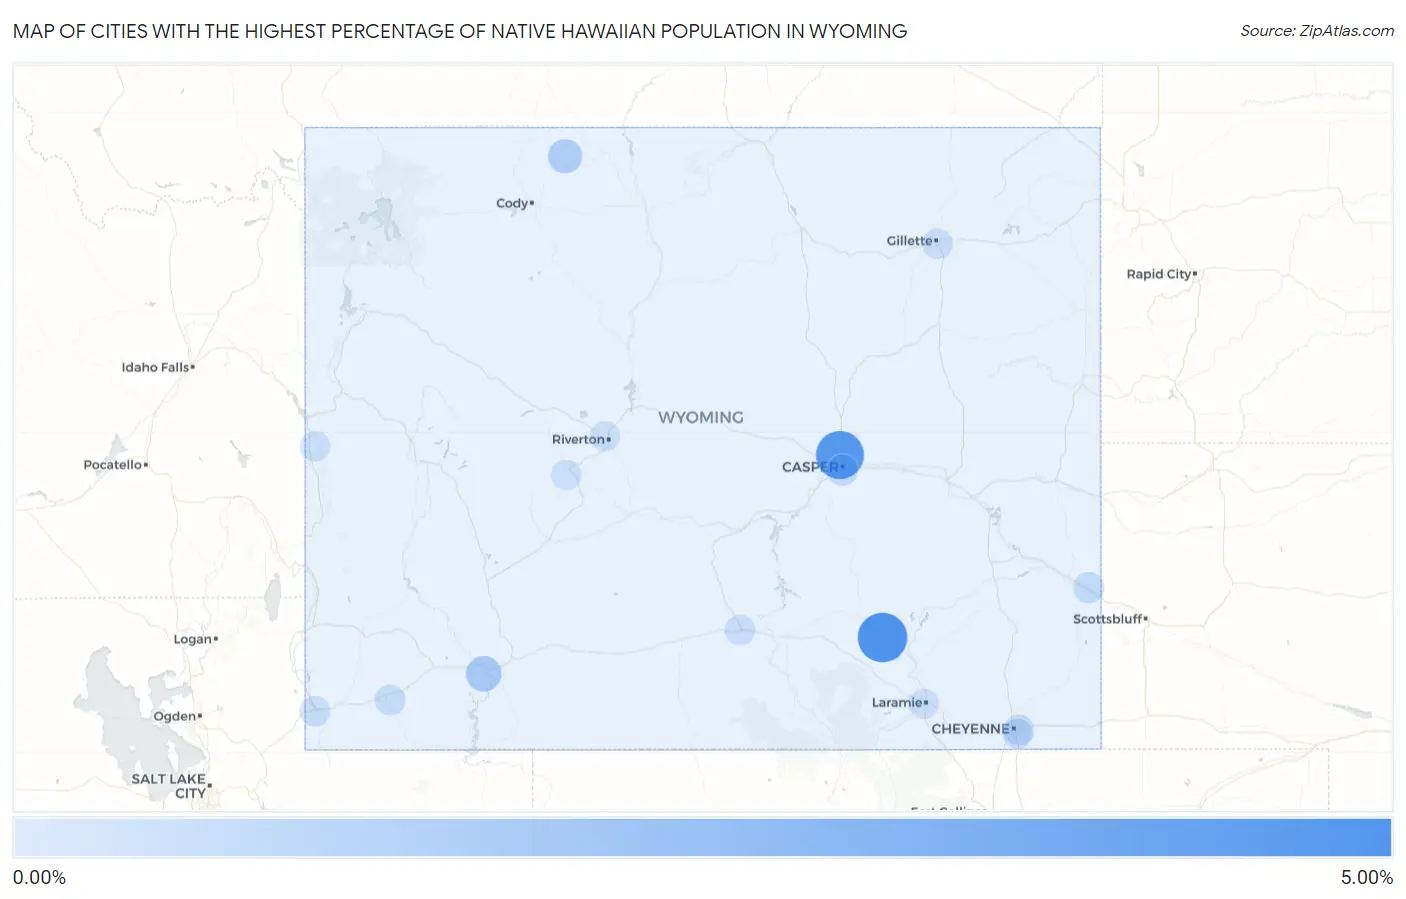Click the Laramie label

pyautogui.click(x=897, y=703)
